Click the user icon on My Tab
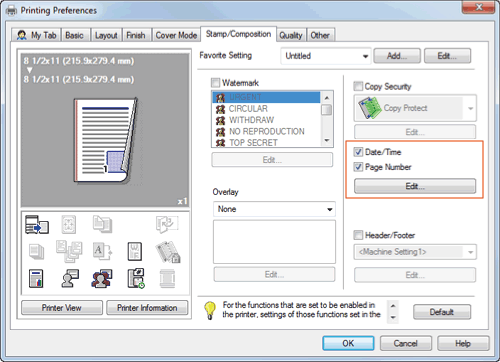Image resolution: width=500 pixels, height=362 pixels. click(x=22, y=35)
